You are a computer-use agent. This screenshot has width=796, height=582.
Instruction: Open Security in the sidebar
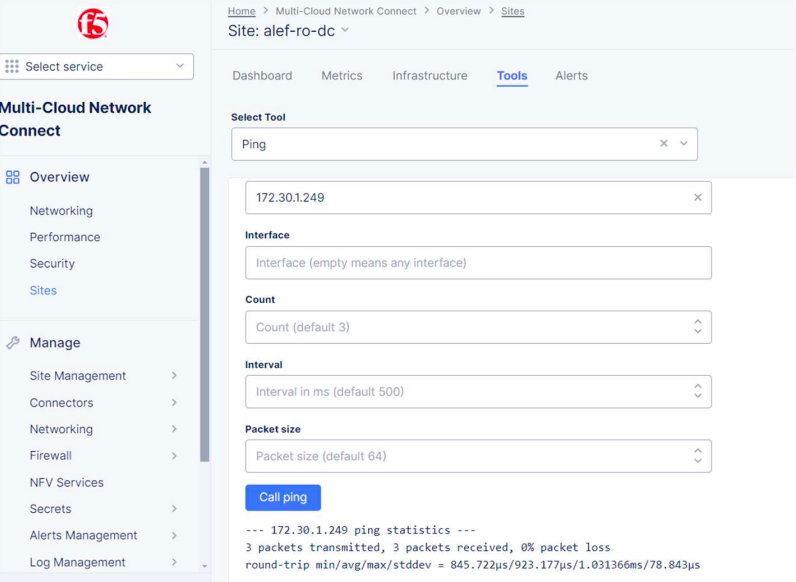point(52,264)
